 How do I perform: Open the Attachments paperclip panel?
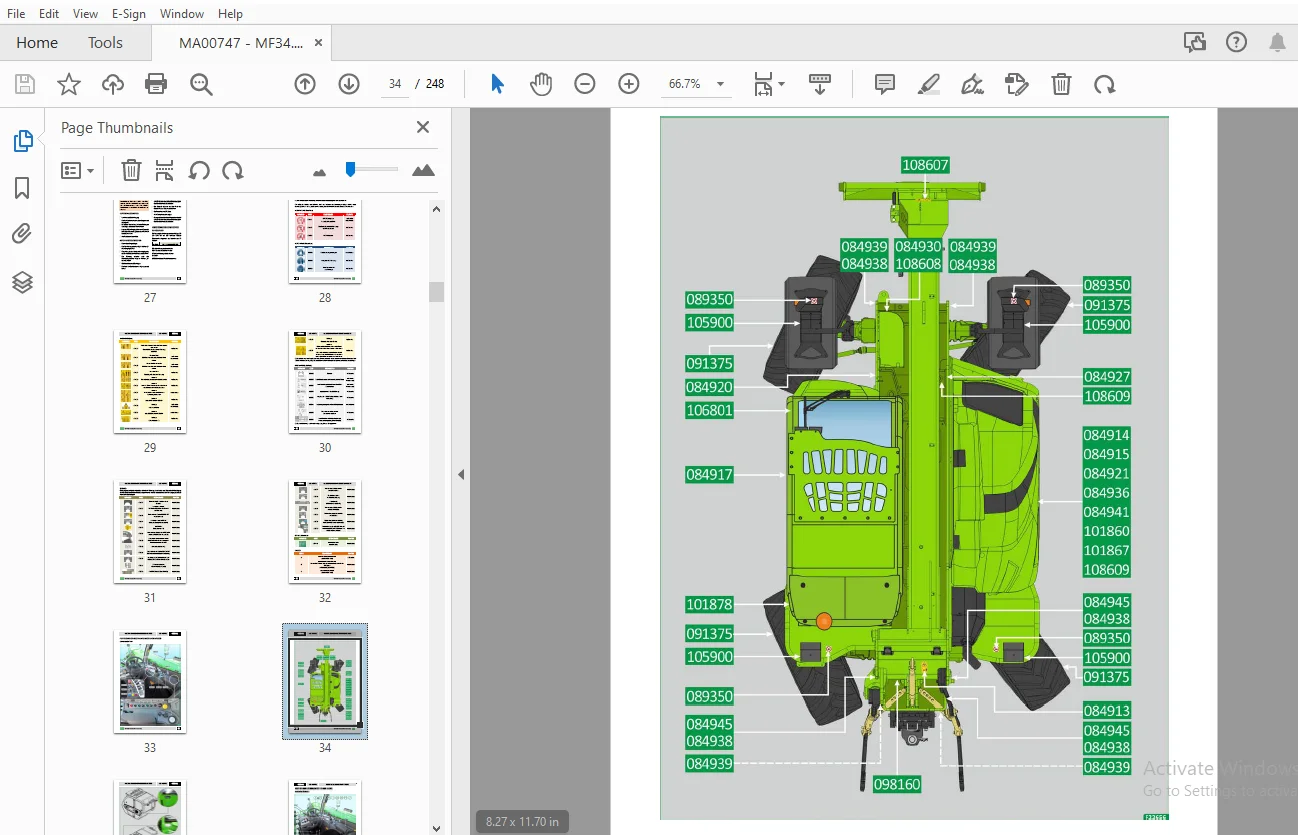point(22,234)
